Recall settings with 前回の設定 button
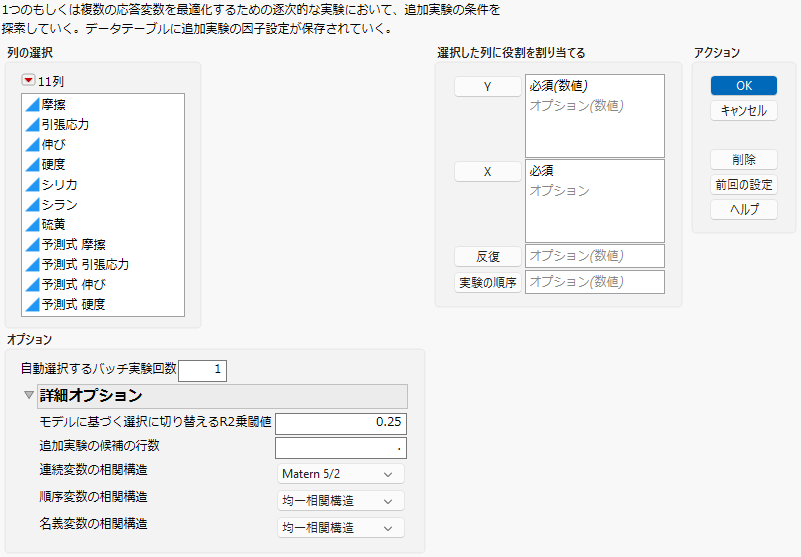The height and width of the screenshot is (557, 801). [744, 184]
